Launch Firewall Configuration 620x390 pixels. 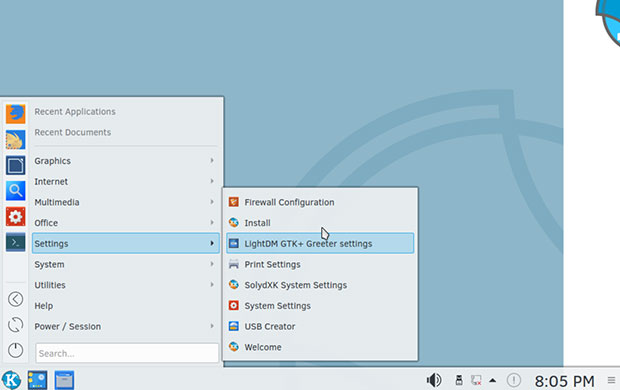click(320, 202)
